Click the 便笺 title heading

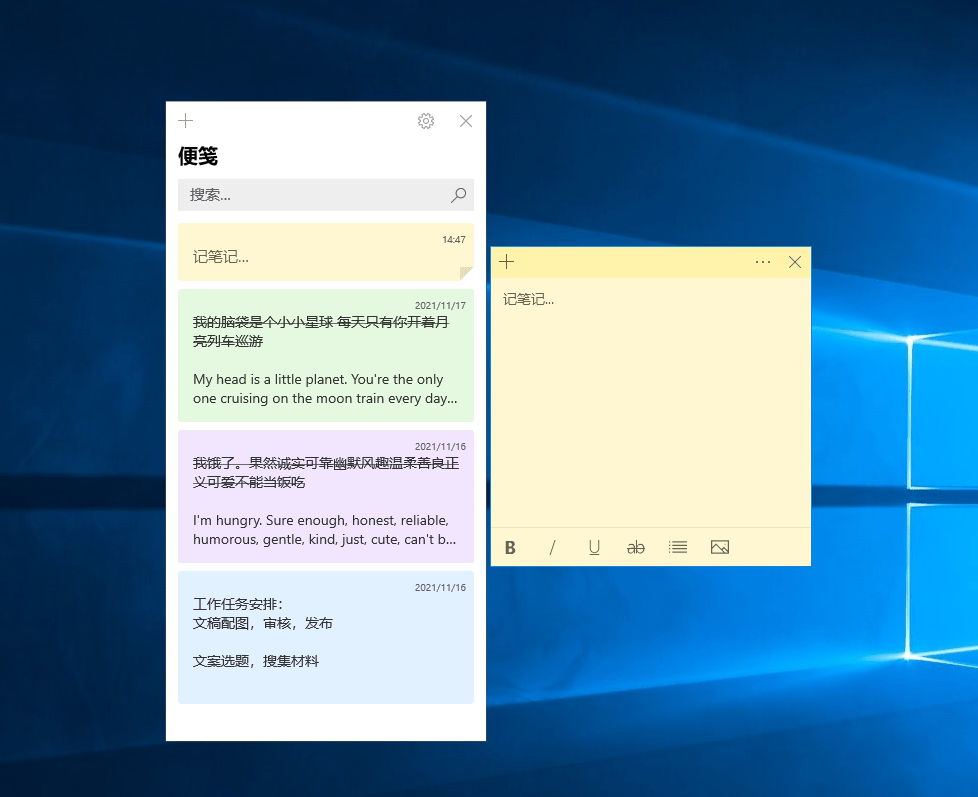[198, 156]
